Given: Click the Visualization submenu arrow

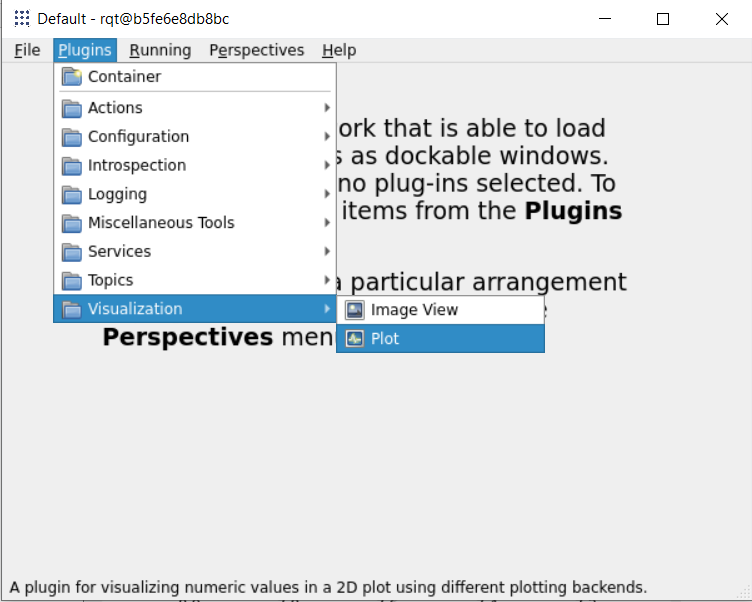Looking at the screenshot, I should point(327,308).
